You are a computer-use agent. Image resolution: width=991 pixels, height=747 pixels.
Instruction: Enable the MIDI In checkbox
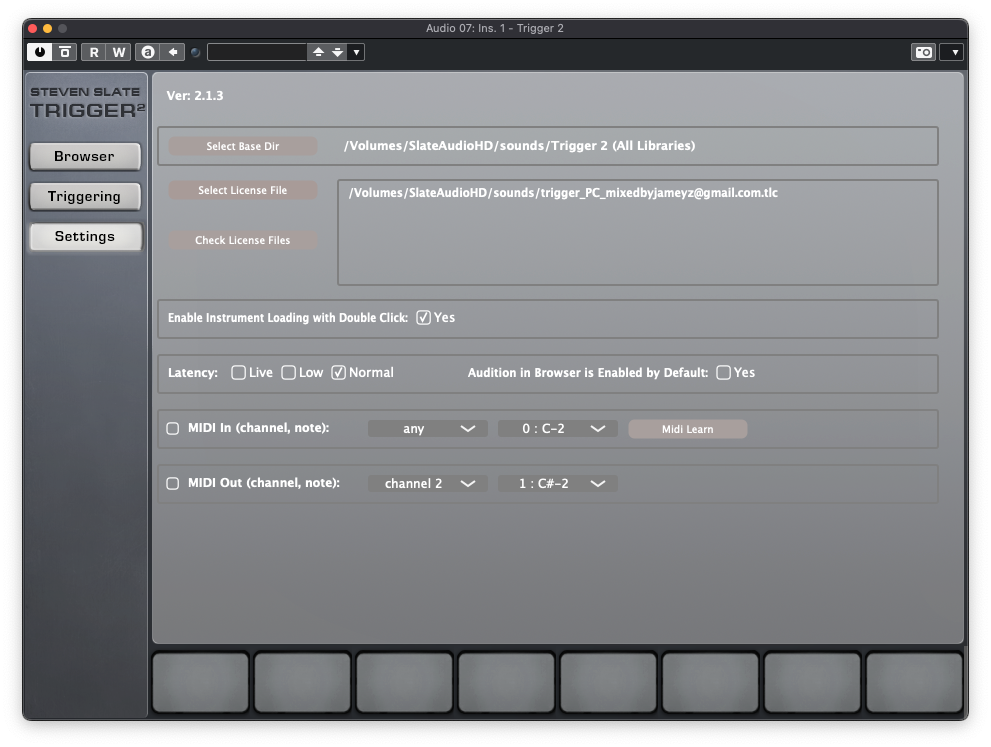pos(173,428)
